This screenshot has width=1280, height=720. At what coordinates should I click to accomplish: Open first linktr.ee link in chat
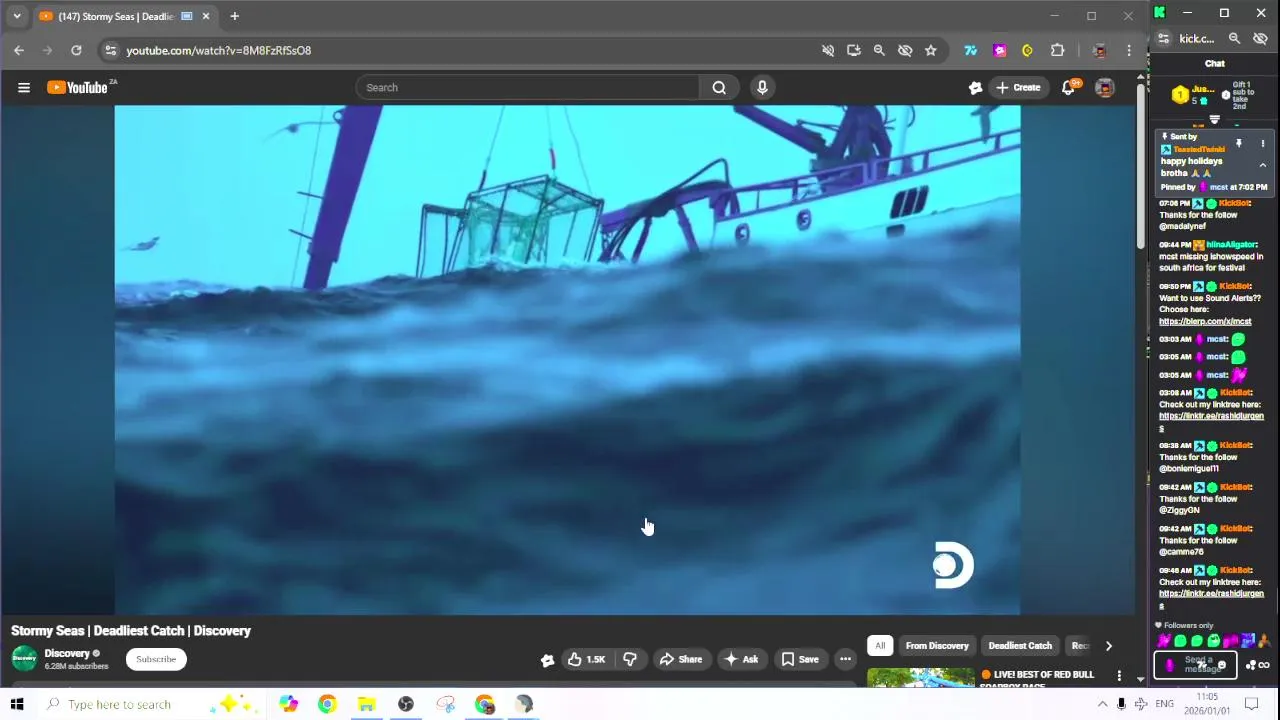click(x=1211, y=421)
